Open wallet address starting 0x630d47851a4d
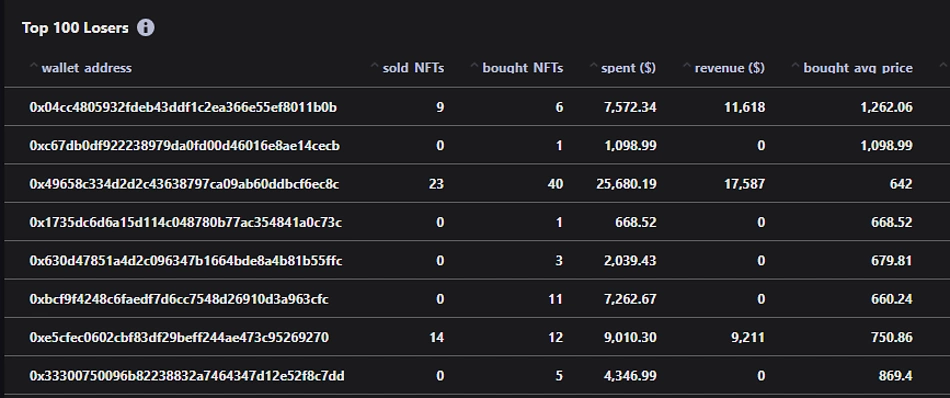950x398 pixels. point(185,260)
